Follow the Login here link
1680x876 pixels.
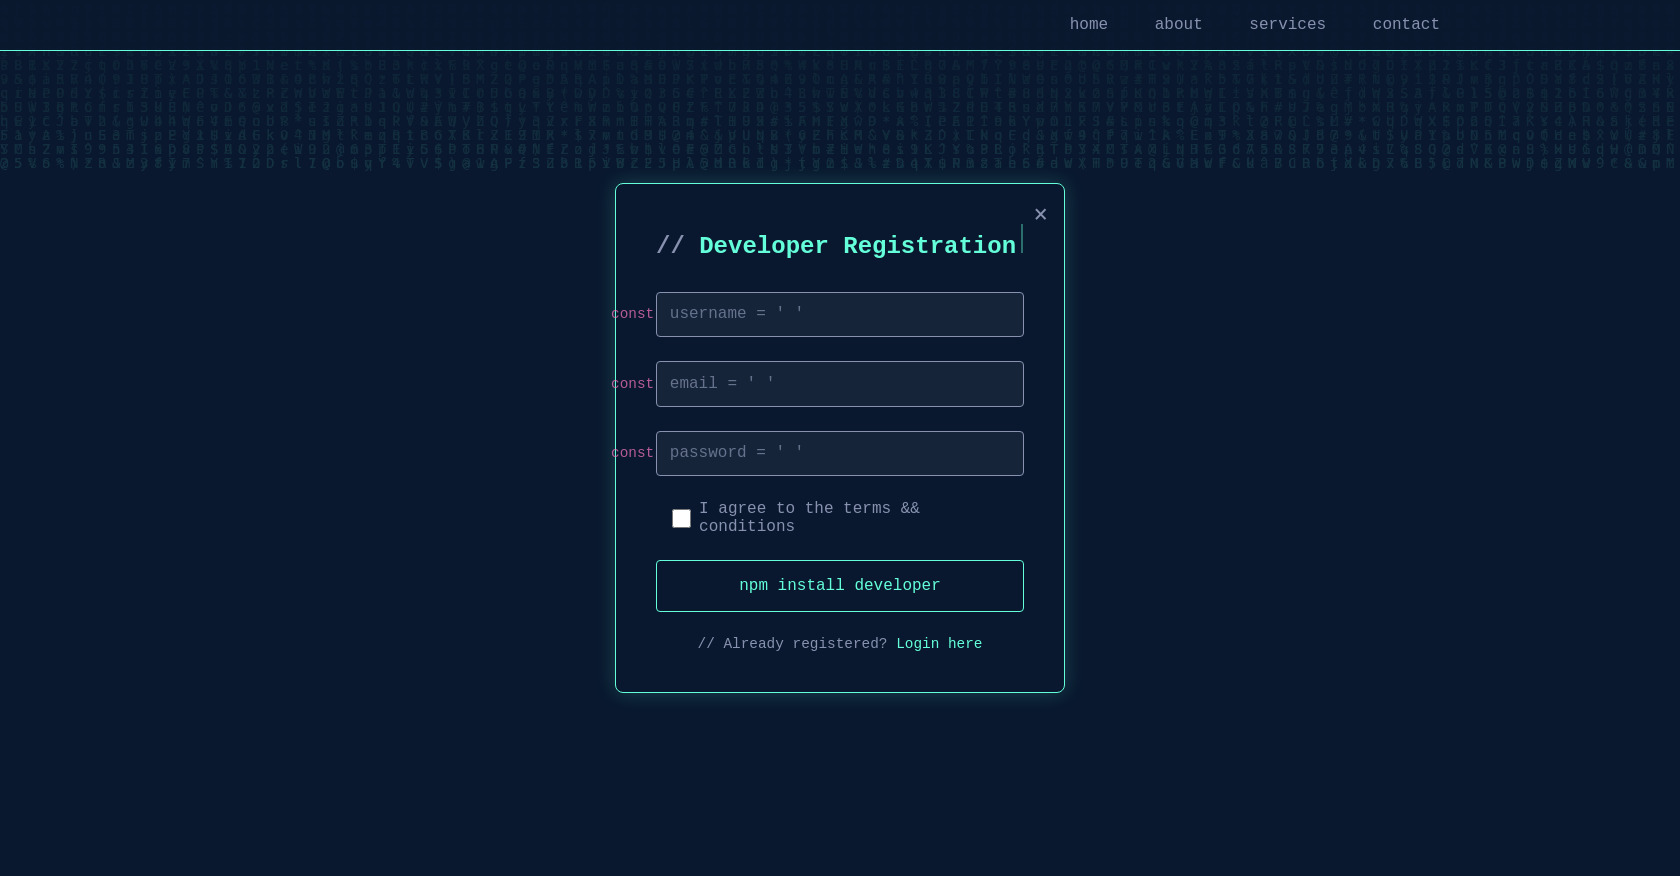point(938,644)
